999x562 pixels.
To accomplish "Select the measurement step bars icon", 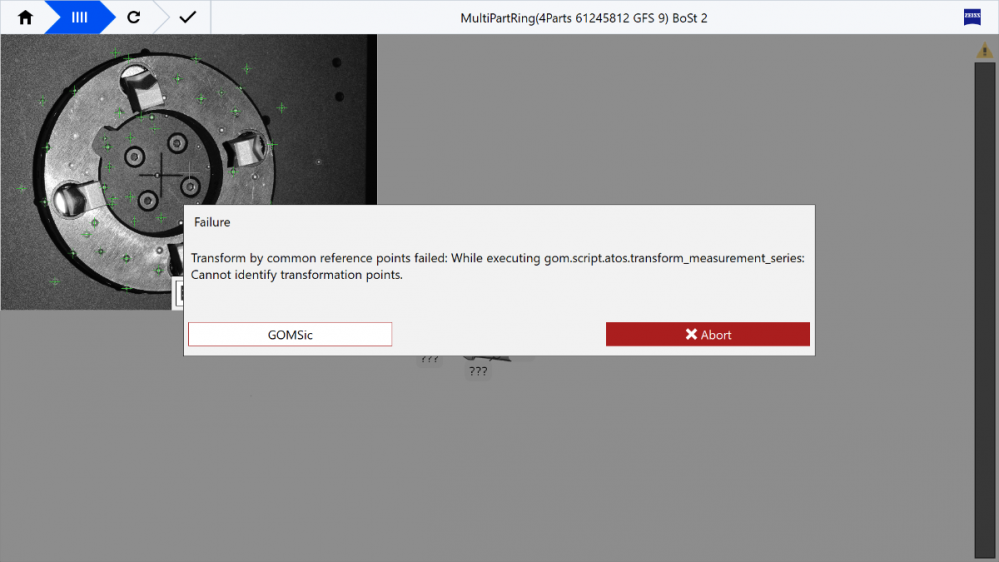I will 80,17.
